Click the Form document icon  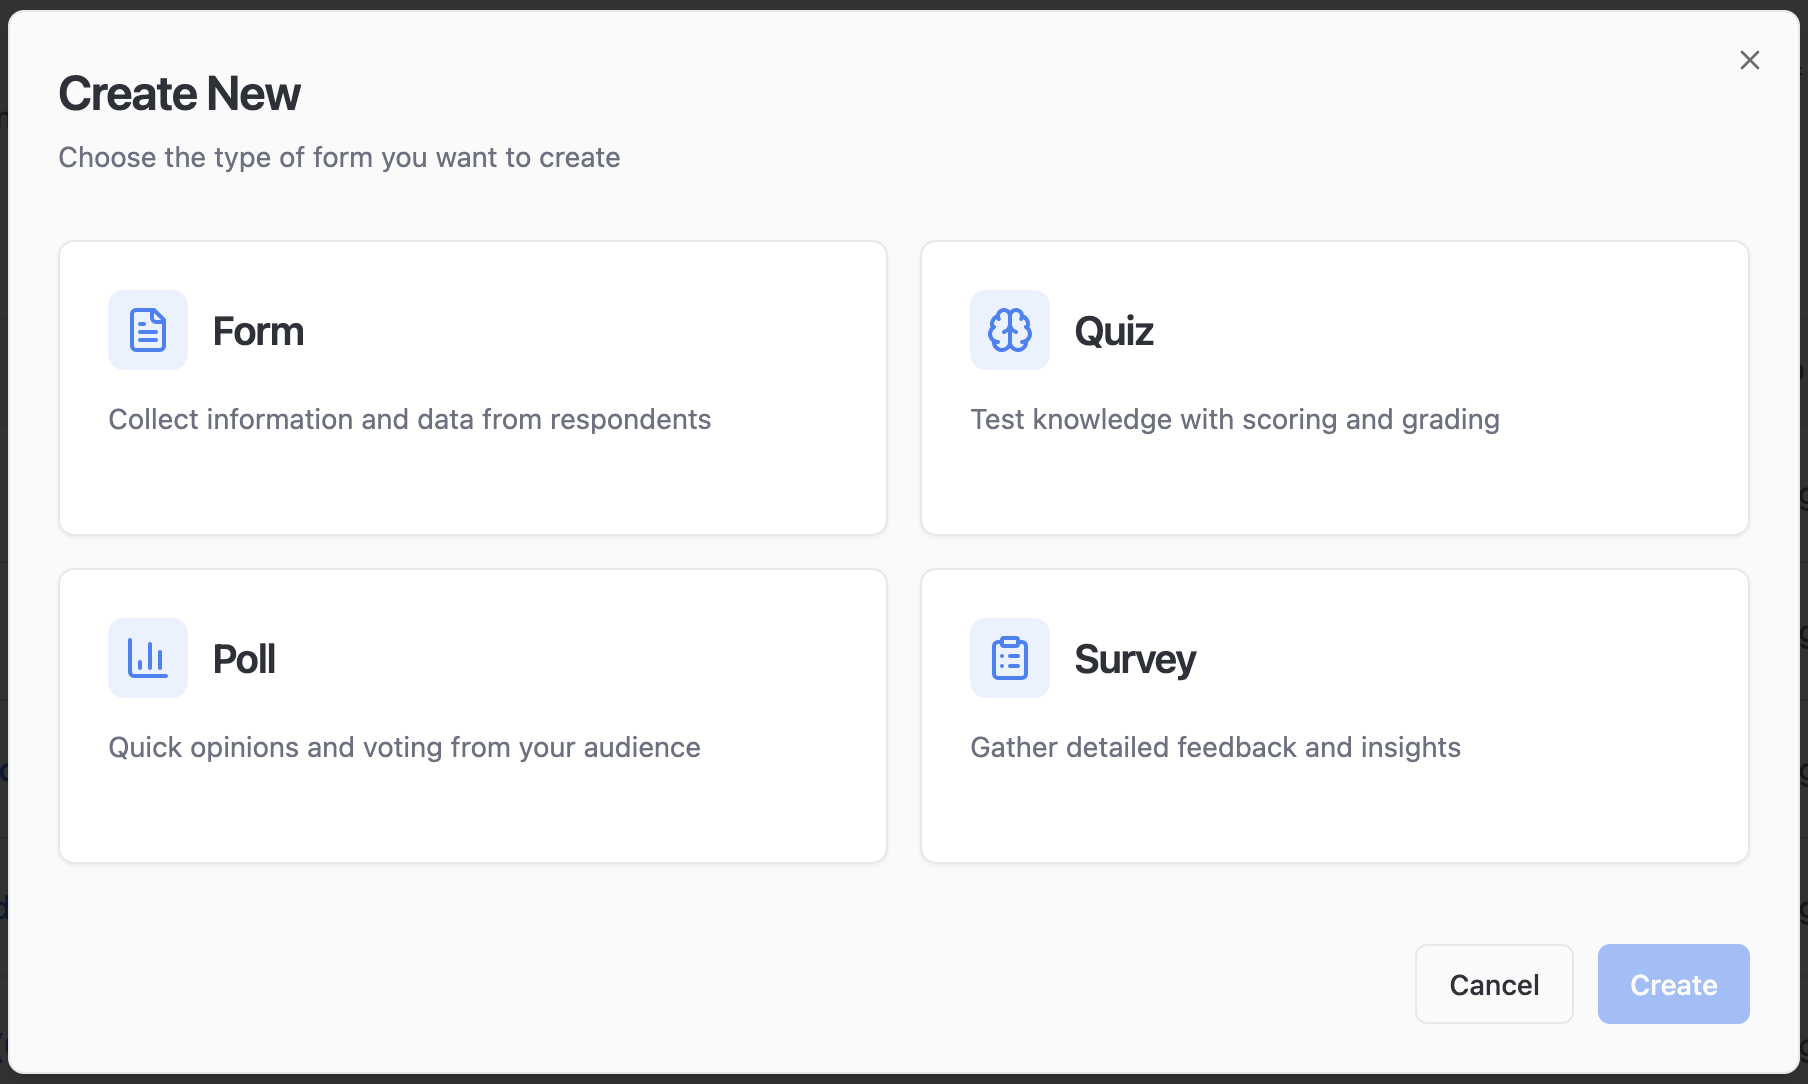(x=148, y=330)
